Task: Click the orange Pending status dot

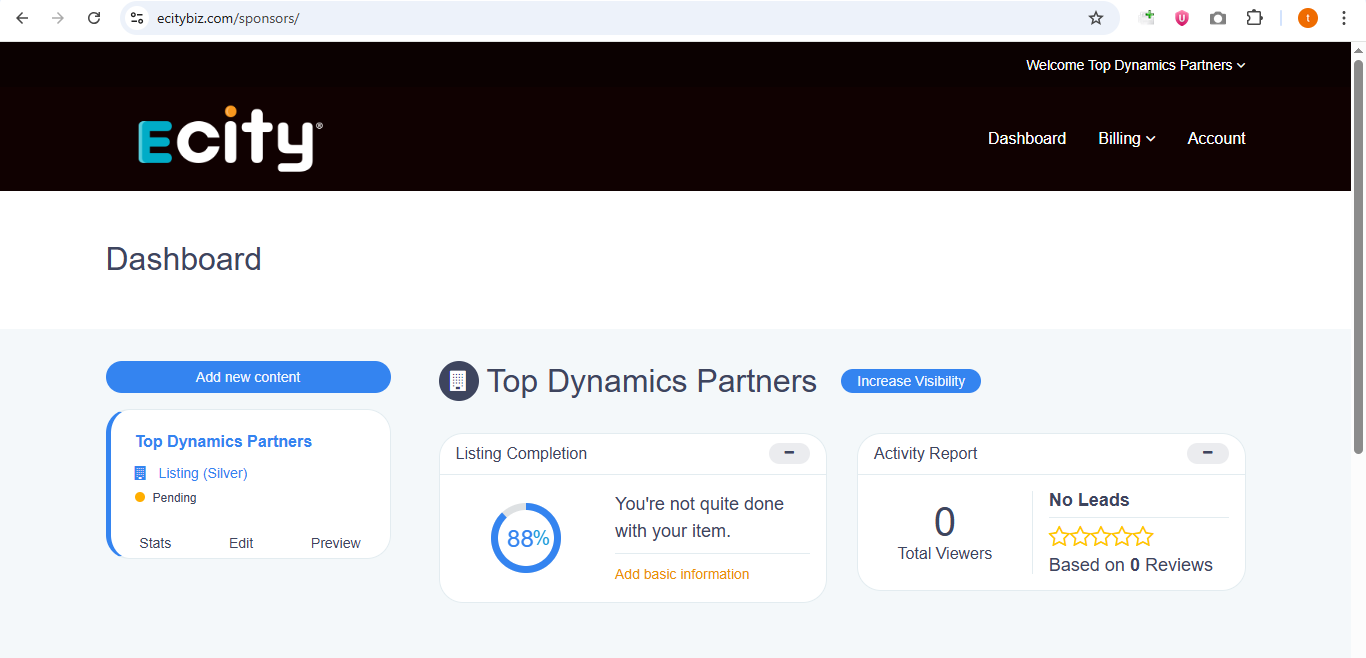Action: tap(140, 497)
